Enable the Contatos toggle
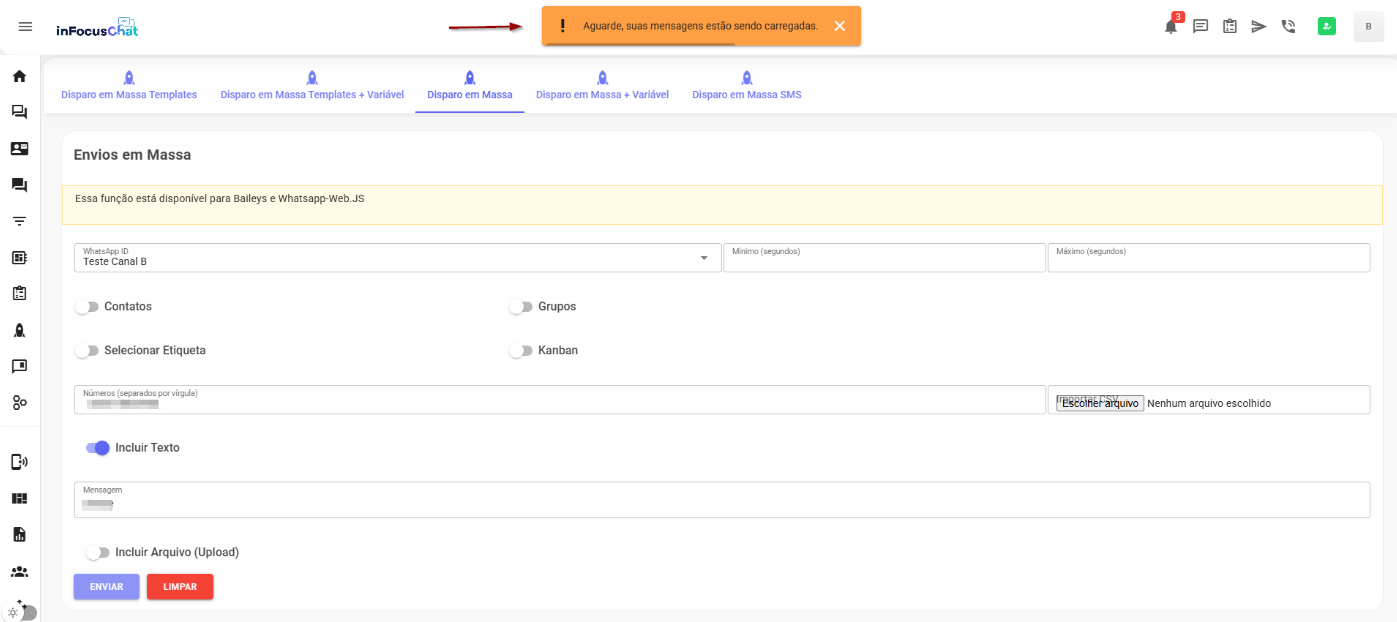The width and height of the screenshot is (1397, 622). pos(87,307)
